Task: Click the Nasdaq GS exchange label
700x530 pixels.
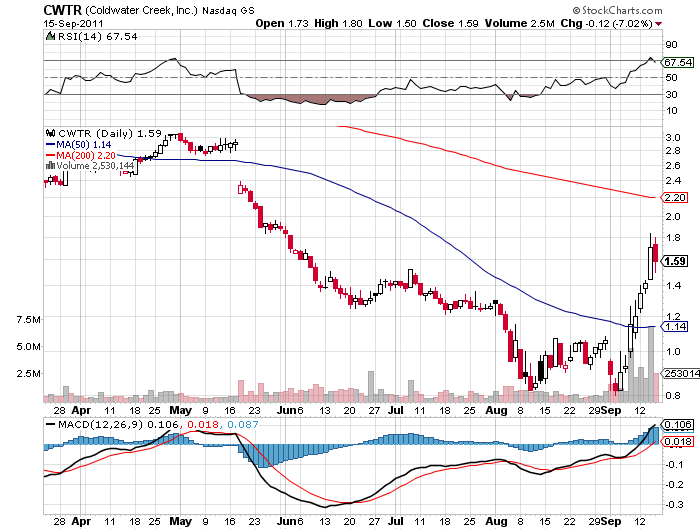Action: coord(228,11)
